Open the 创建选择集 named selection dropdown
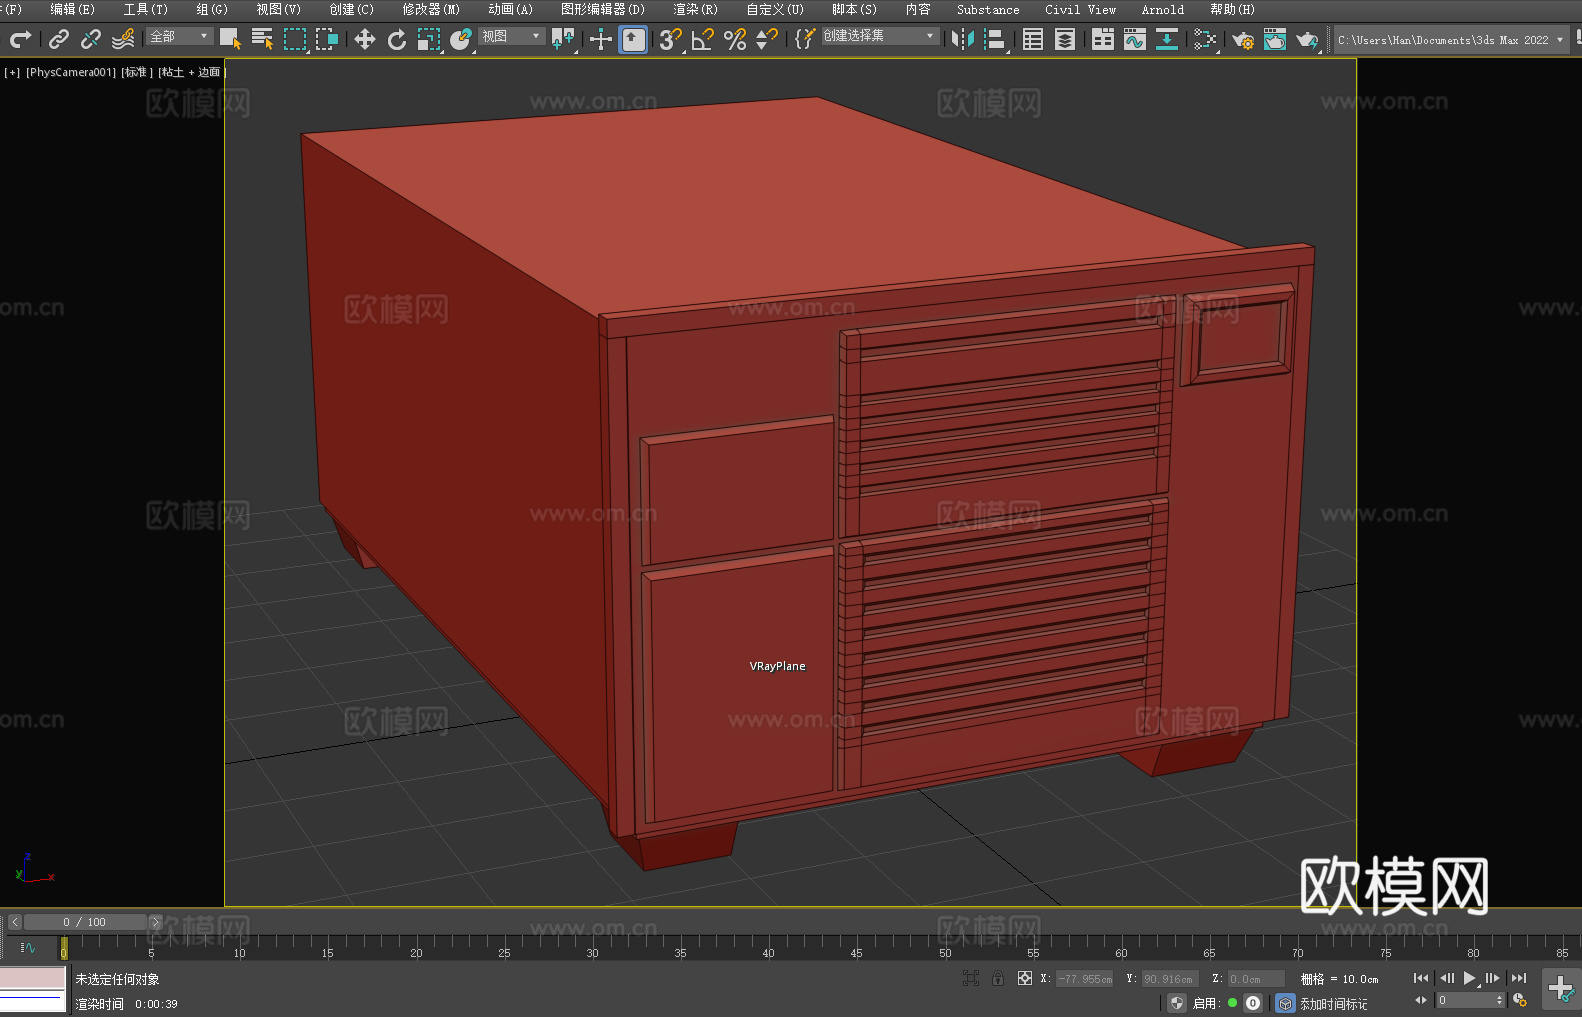The image size is (1582, 1017). pyautogui.click(x=880, y=36)
